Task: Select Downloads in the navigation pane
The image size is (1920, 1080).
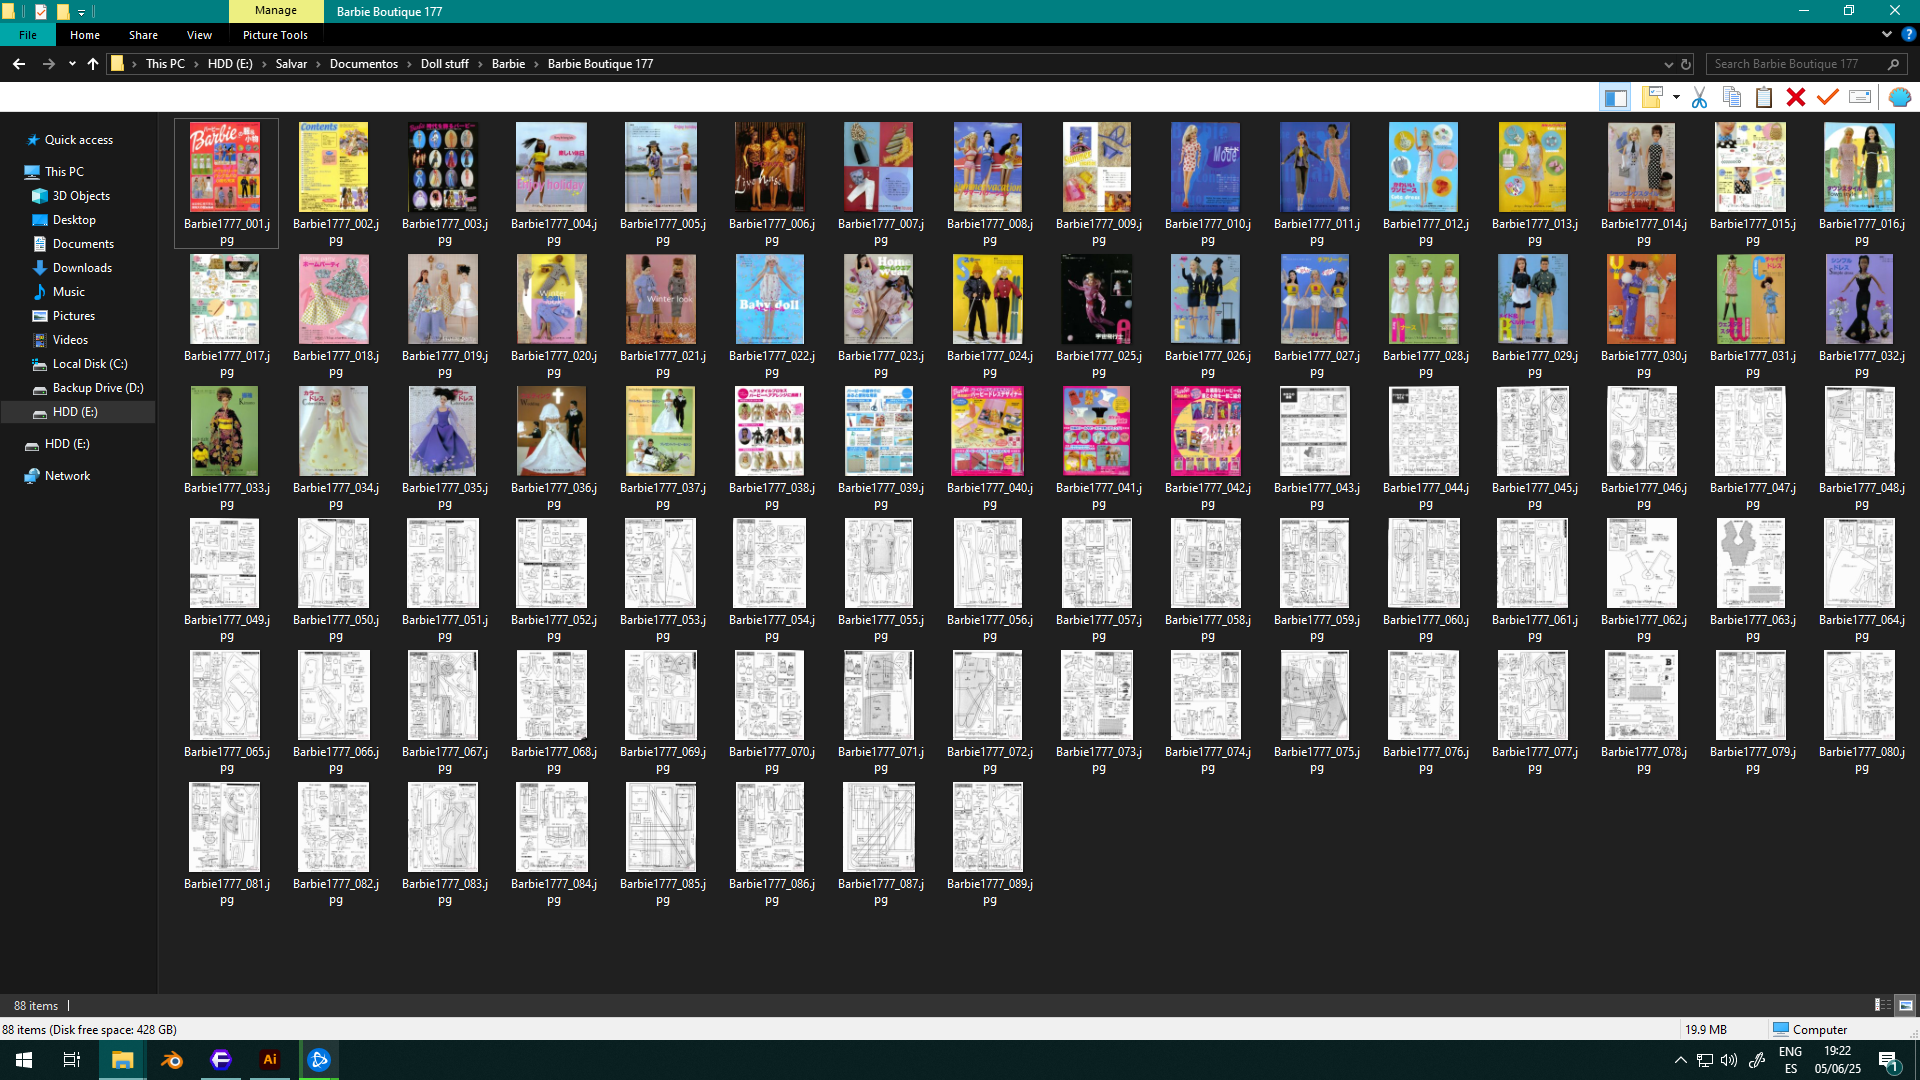Action: pos(82,268)
